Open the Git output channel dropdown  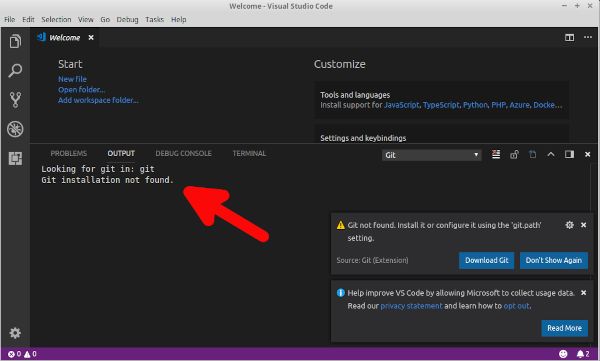[432, 155]
